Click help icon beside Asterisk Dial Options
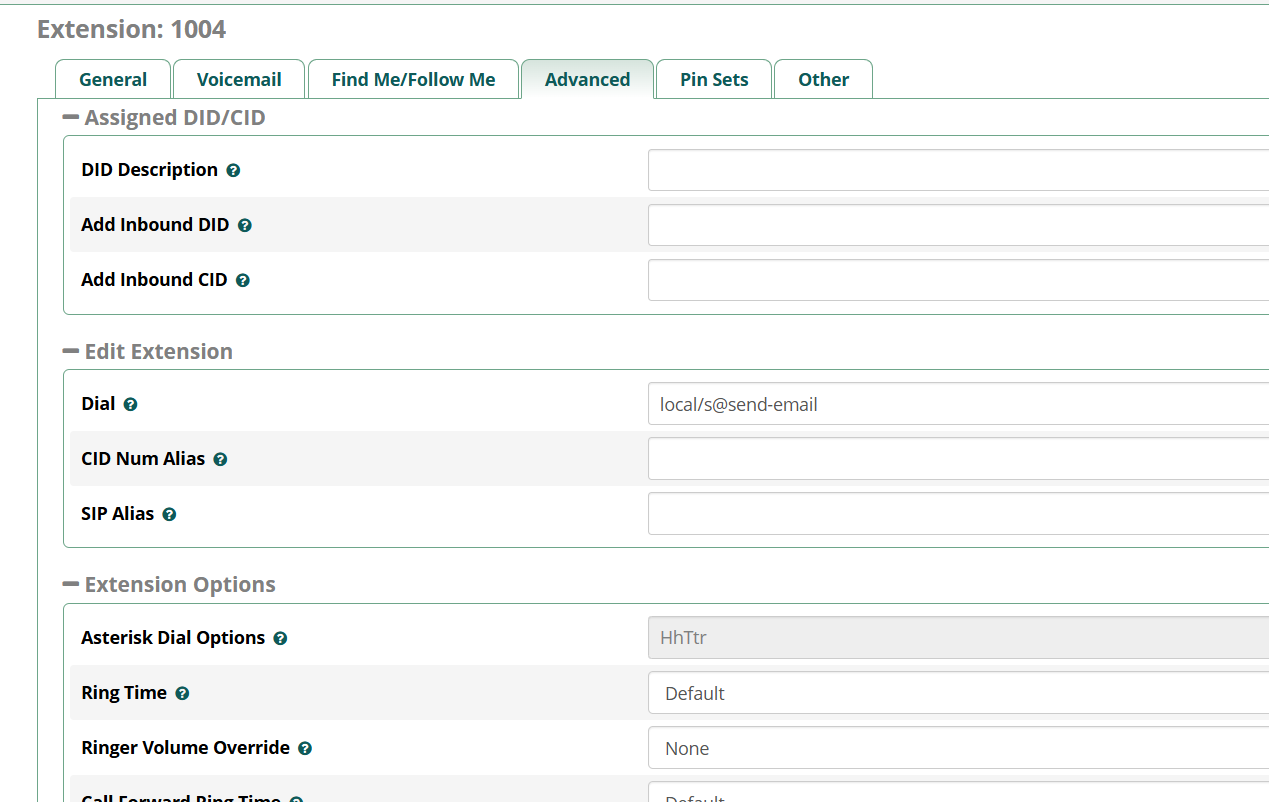1269x802 pixels. pos(280,639)
